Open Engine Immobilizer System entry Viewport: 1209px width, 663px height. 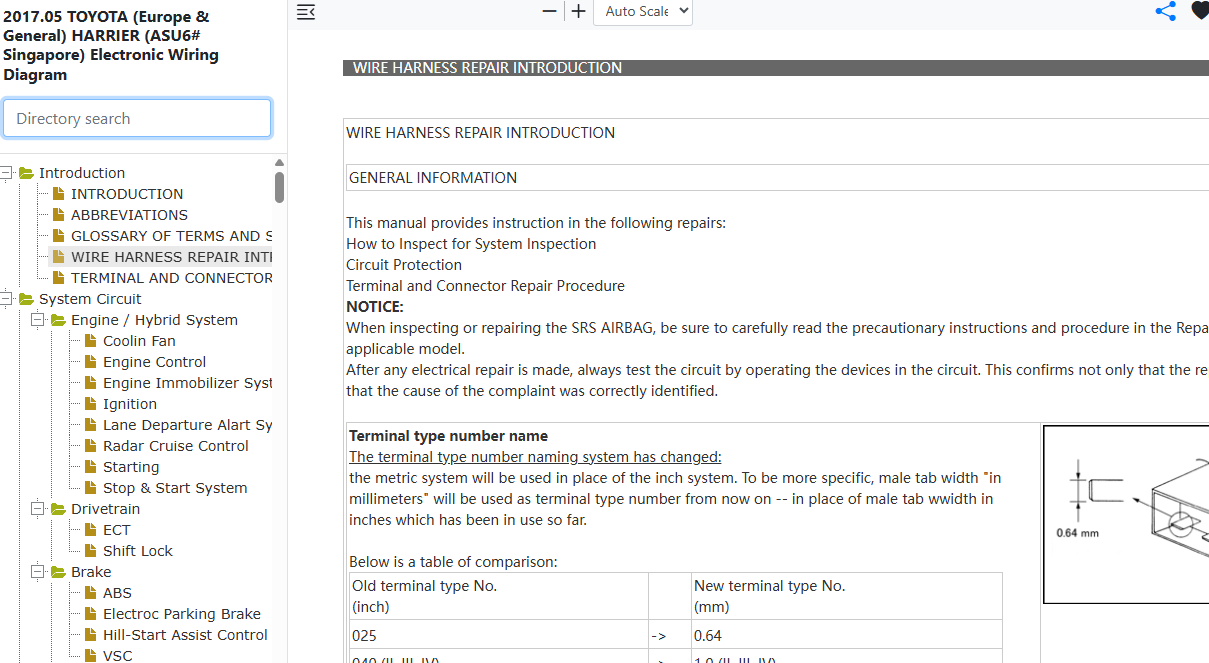coord(187,383)
